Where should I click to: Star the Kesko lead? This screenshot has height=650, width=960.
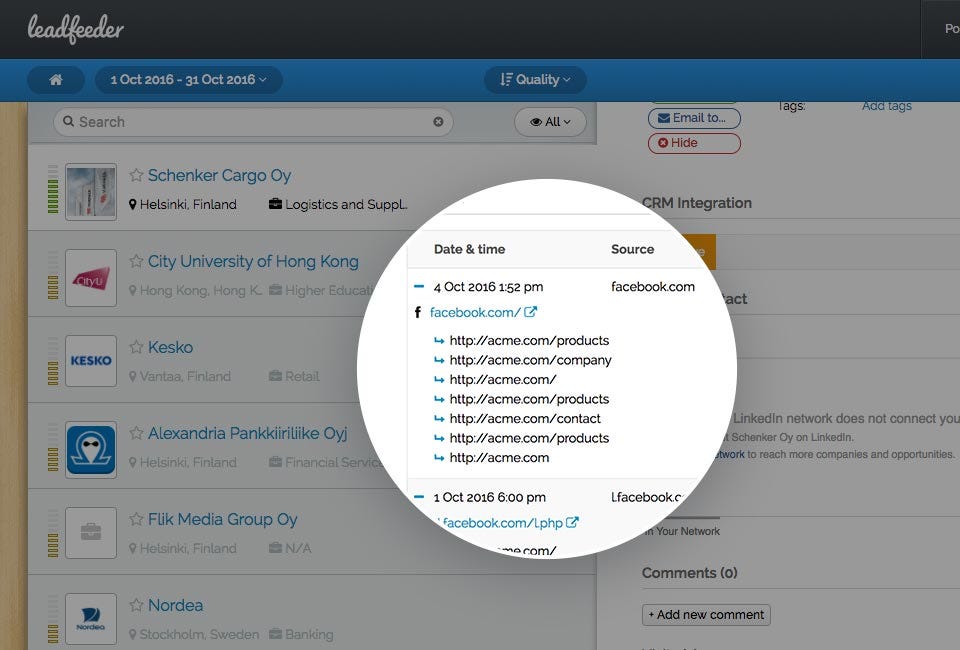pyautogui.click(x=136, y=347)
